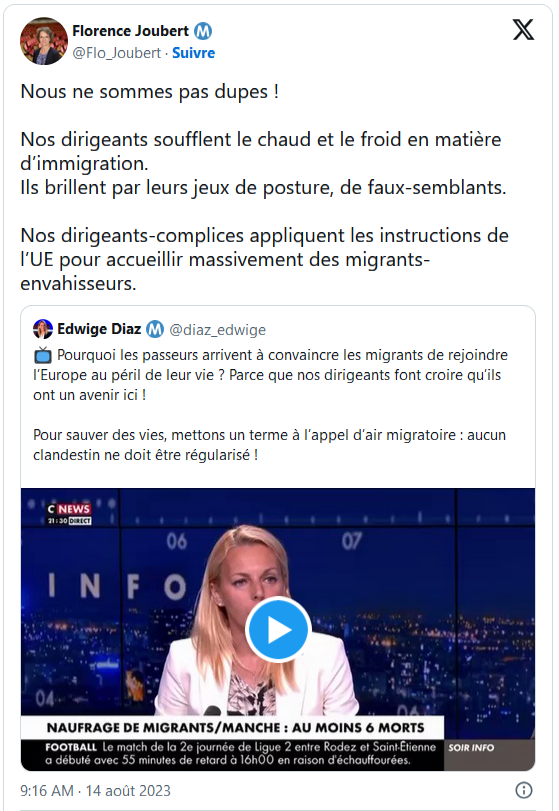The width and height of the screenshot is (559, 811).
Task: Click Edwige Diaz's small avatar
Action: point(42,329)
